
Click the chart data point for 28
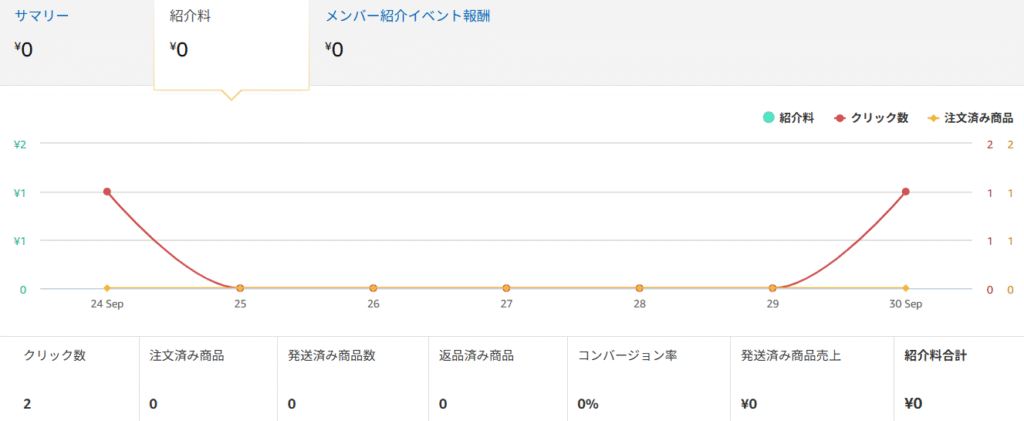(639, 288)
